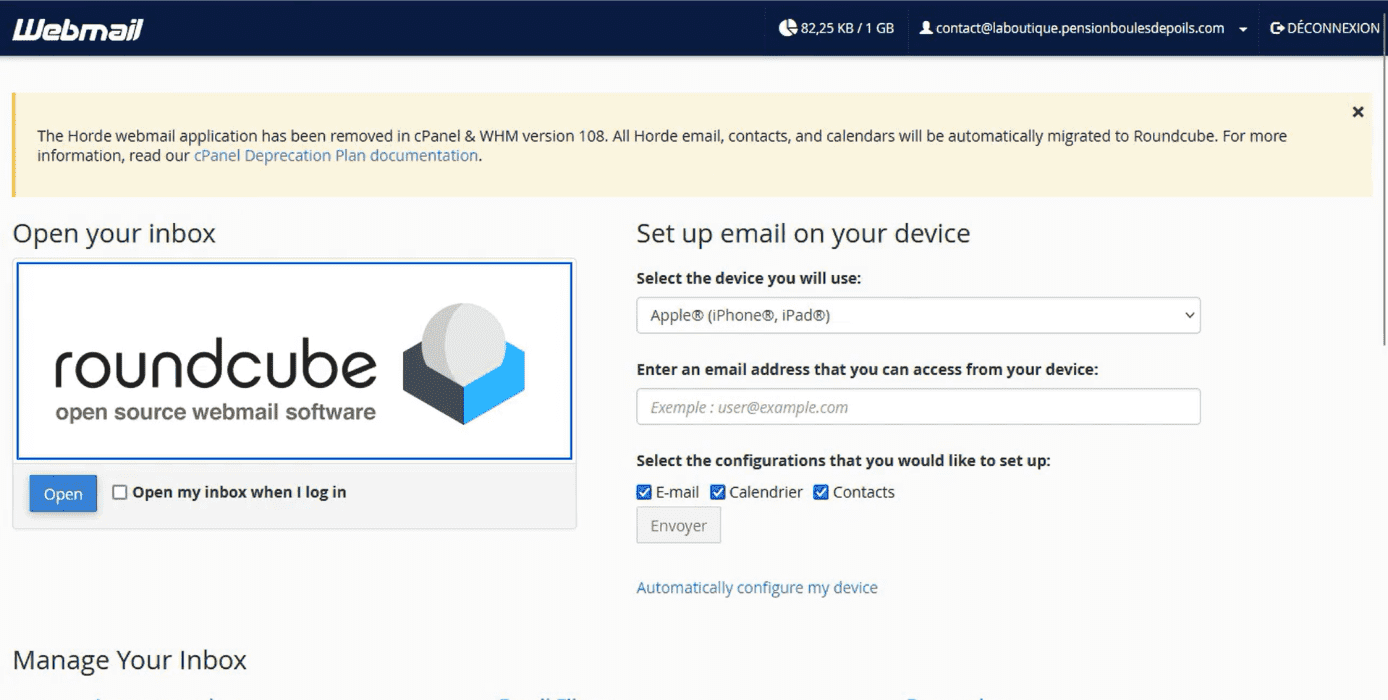Focus the email address input field
This screenshot has width=1388, height=700.
[x=918, y=407]
